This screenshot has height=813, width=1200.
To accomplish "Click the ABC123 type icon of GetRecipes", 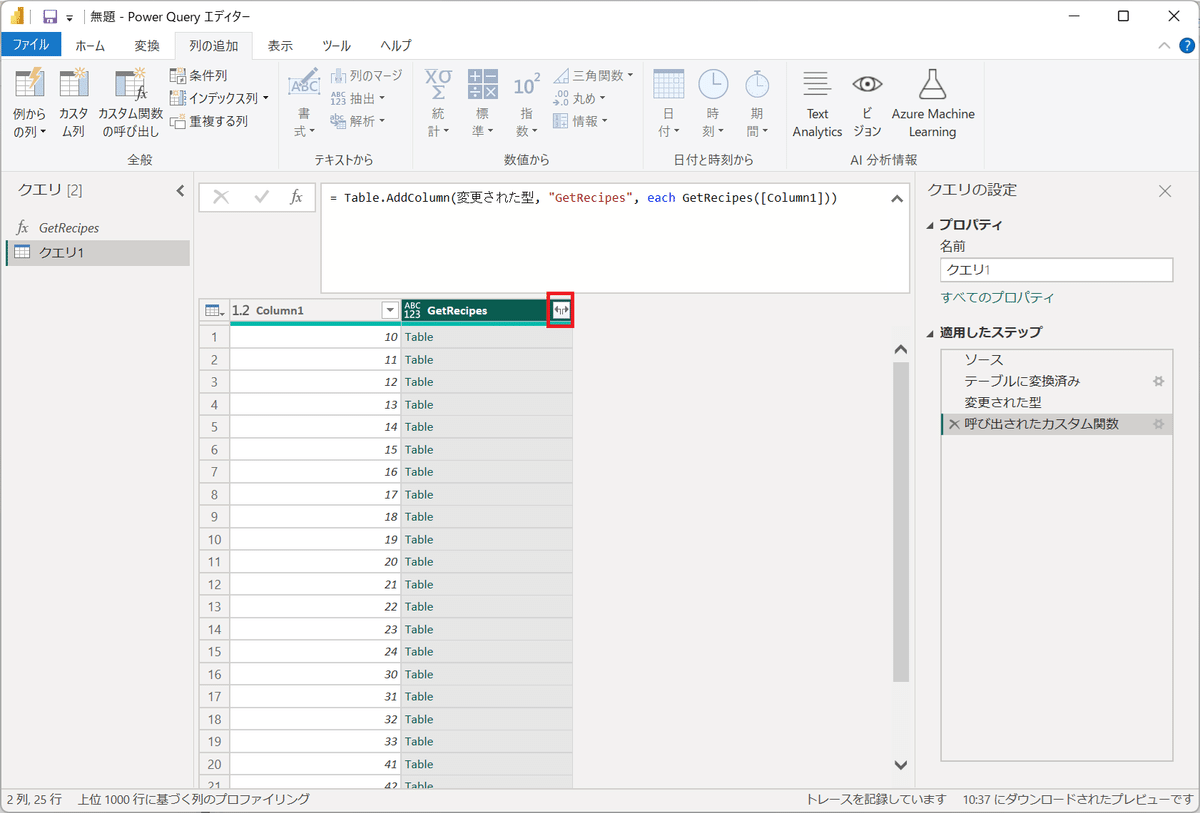I will 412,311.
